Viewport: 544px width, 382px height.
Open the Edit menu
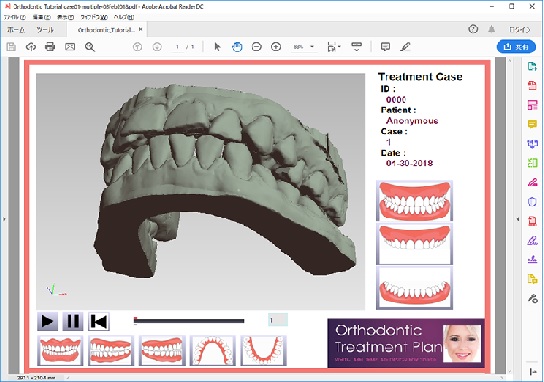(41, 17)
